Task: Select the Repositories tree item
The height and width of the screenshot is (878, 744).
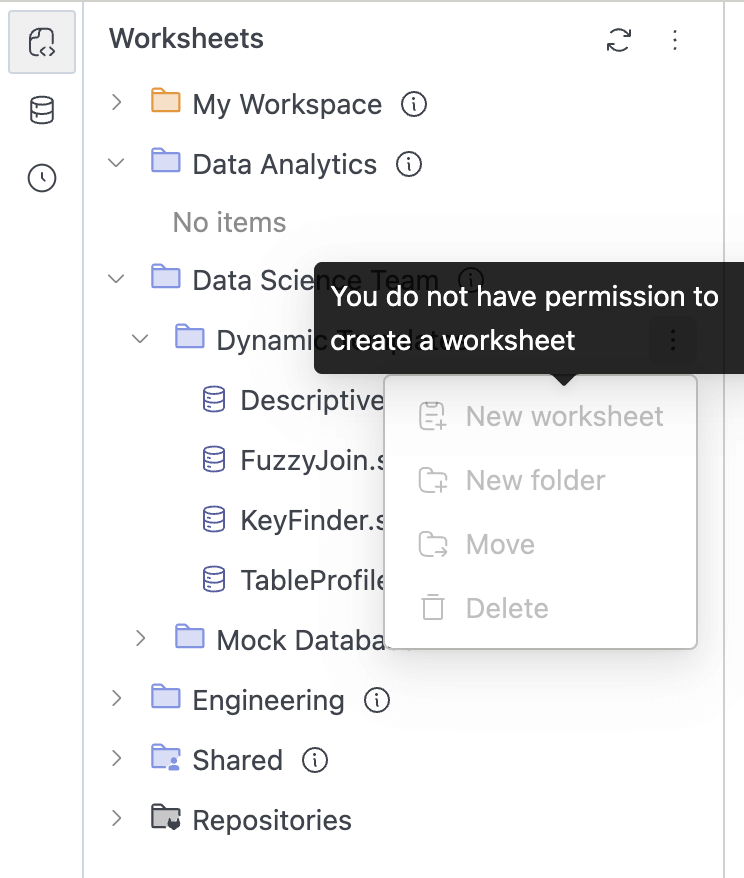Action: coord(272,820)
